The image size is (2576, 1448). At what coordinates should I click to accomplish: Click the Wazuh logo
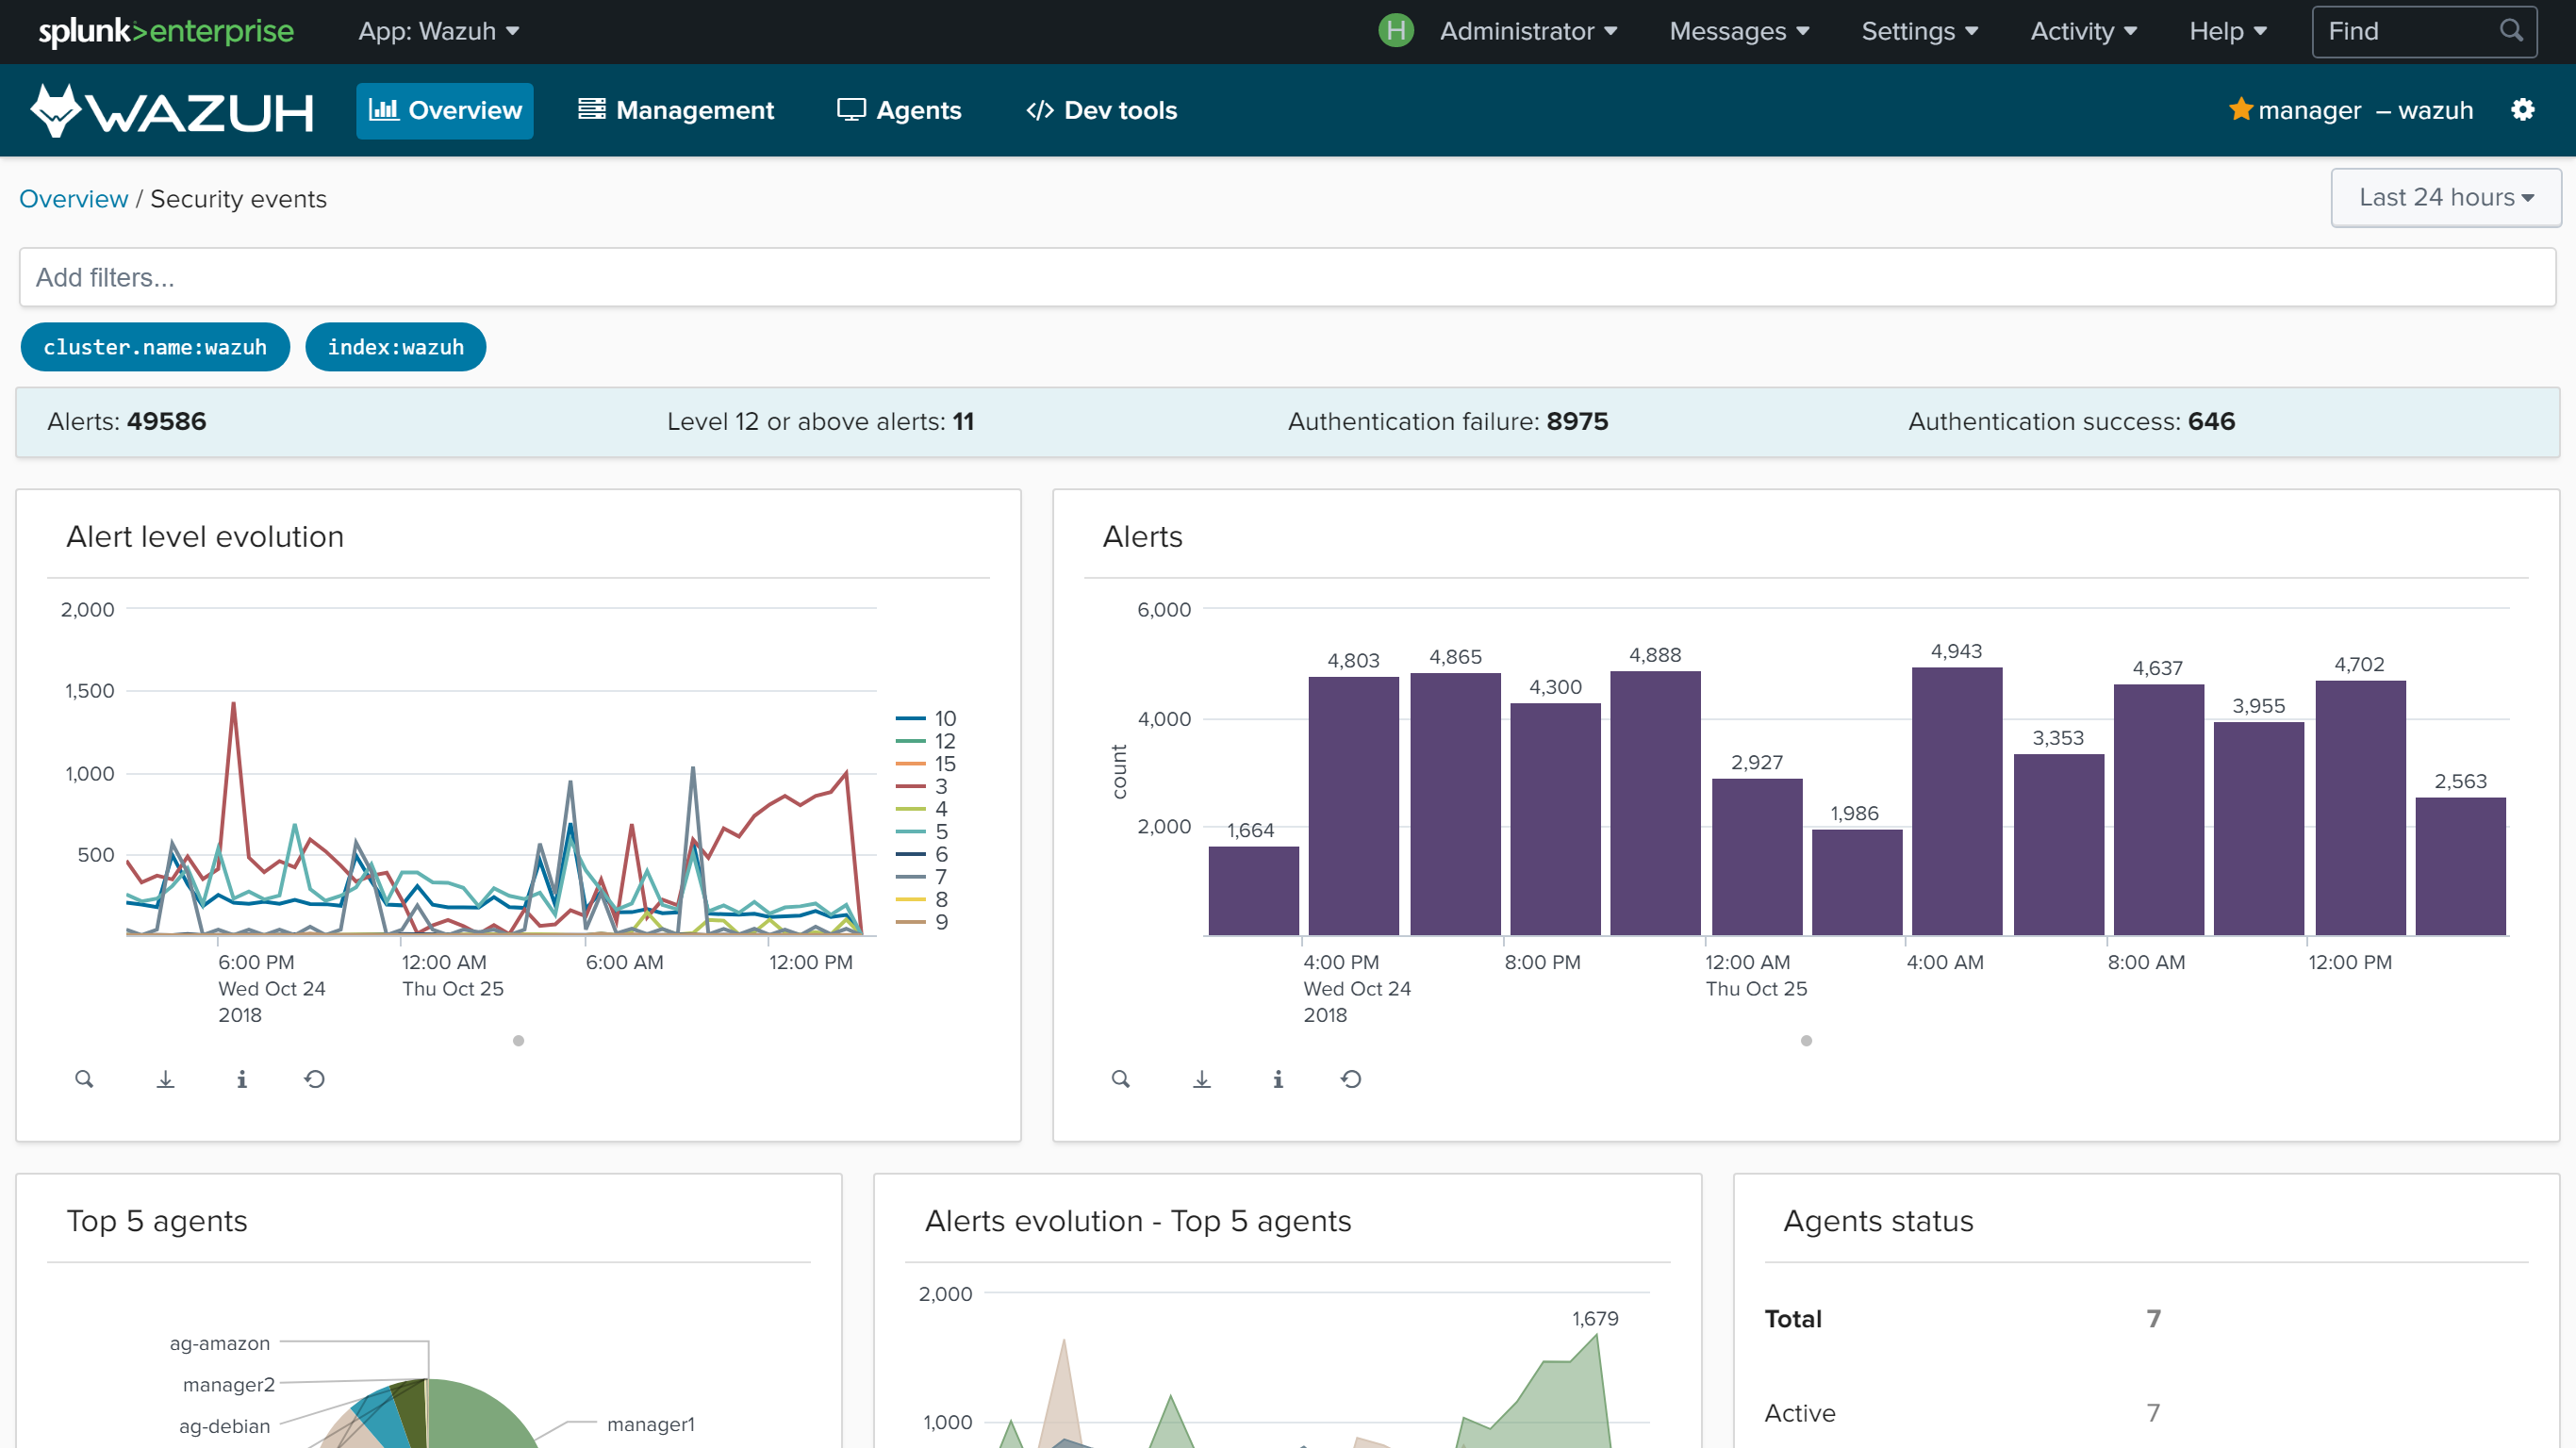[x=172, y=110]
